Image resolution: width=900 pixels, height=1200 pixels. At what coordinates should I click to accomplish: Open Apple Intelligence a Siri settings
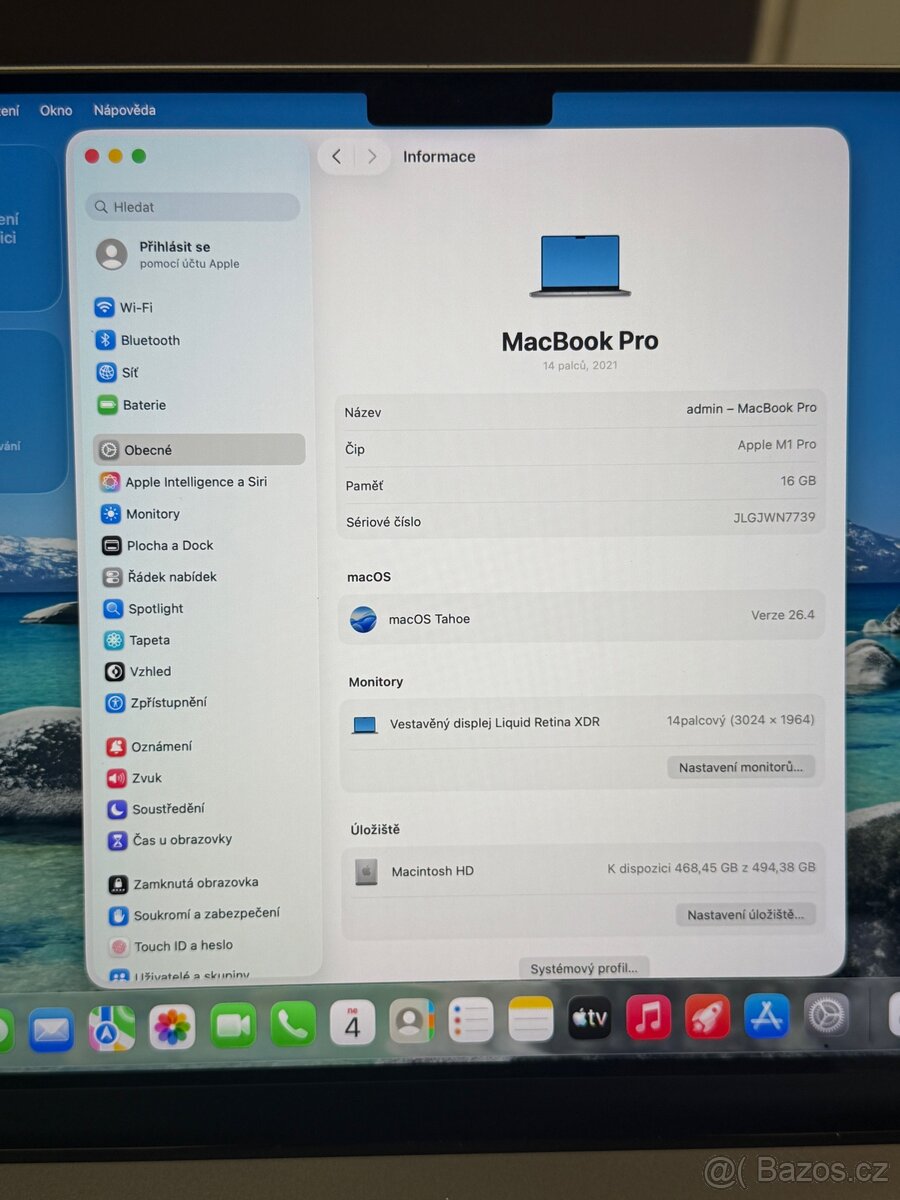tap(184, 482)
